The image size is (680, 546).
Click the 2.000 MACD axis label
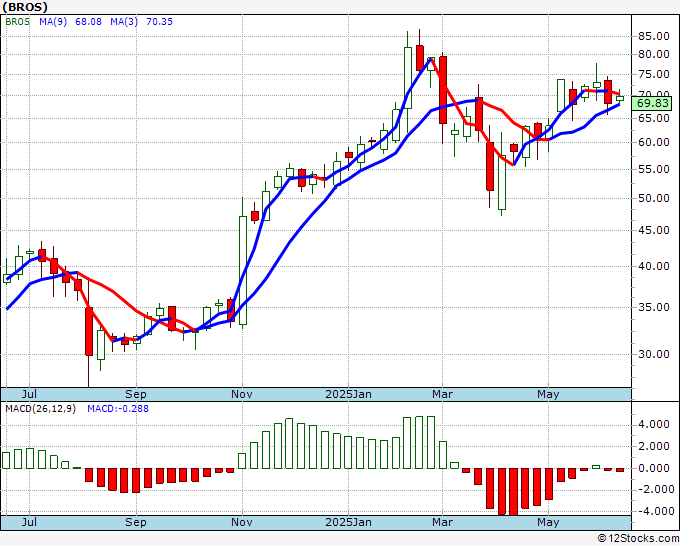[656, 446]
